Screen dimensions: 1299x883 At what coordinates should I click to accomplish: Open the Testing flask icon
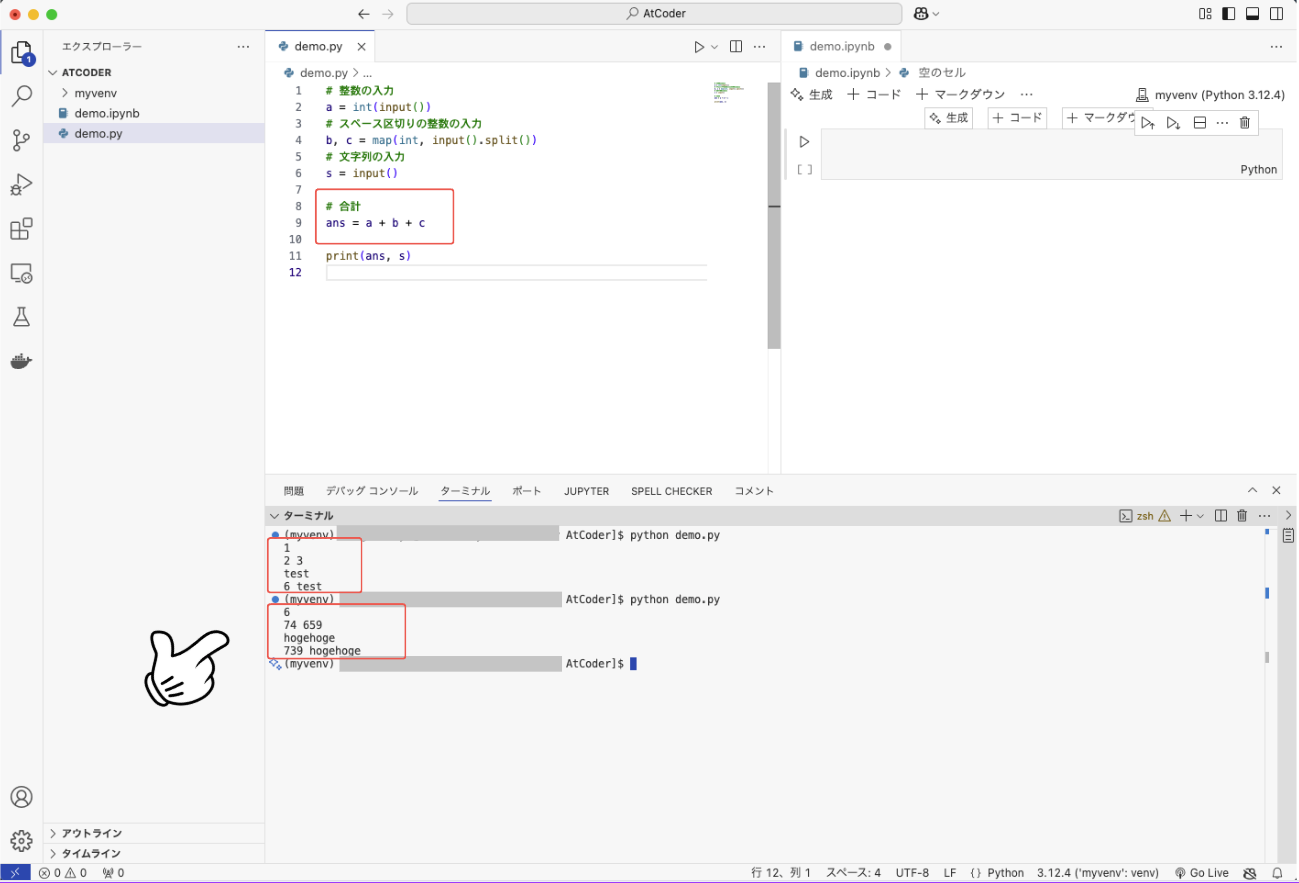[x=21, y=317]
